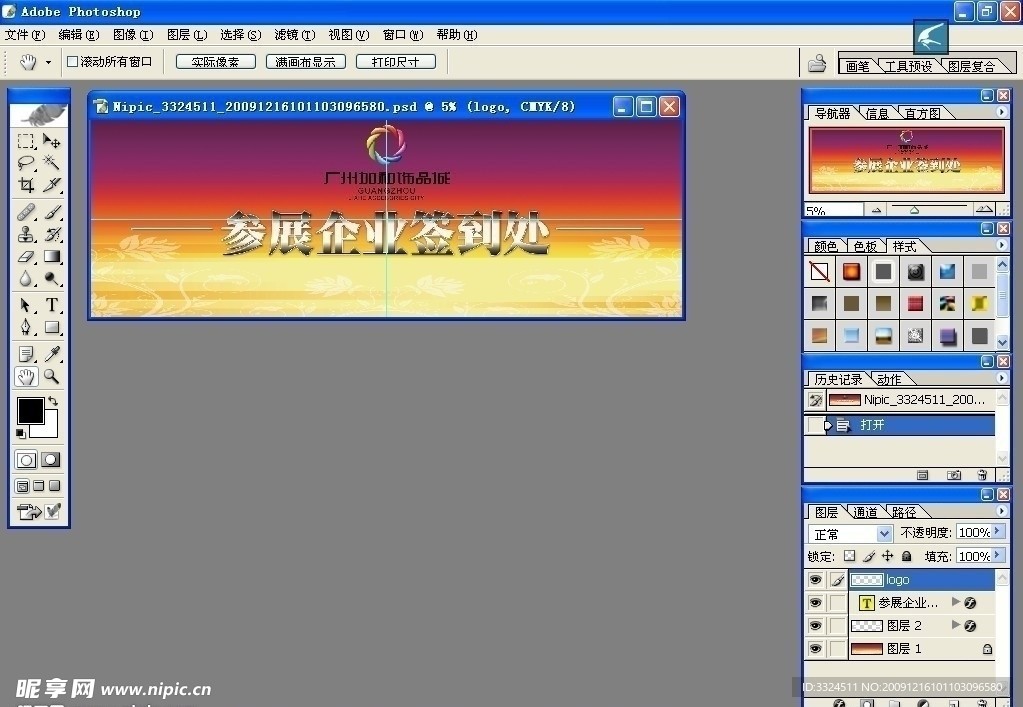This screenshot has width=1023, height=707.
Task: Select the Clone Stamp tool
Action: coord(27,235)
